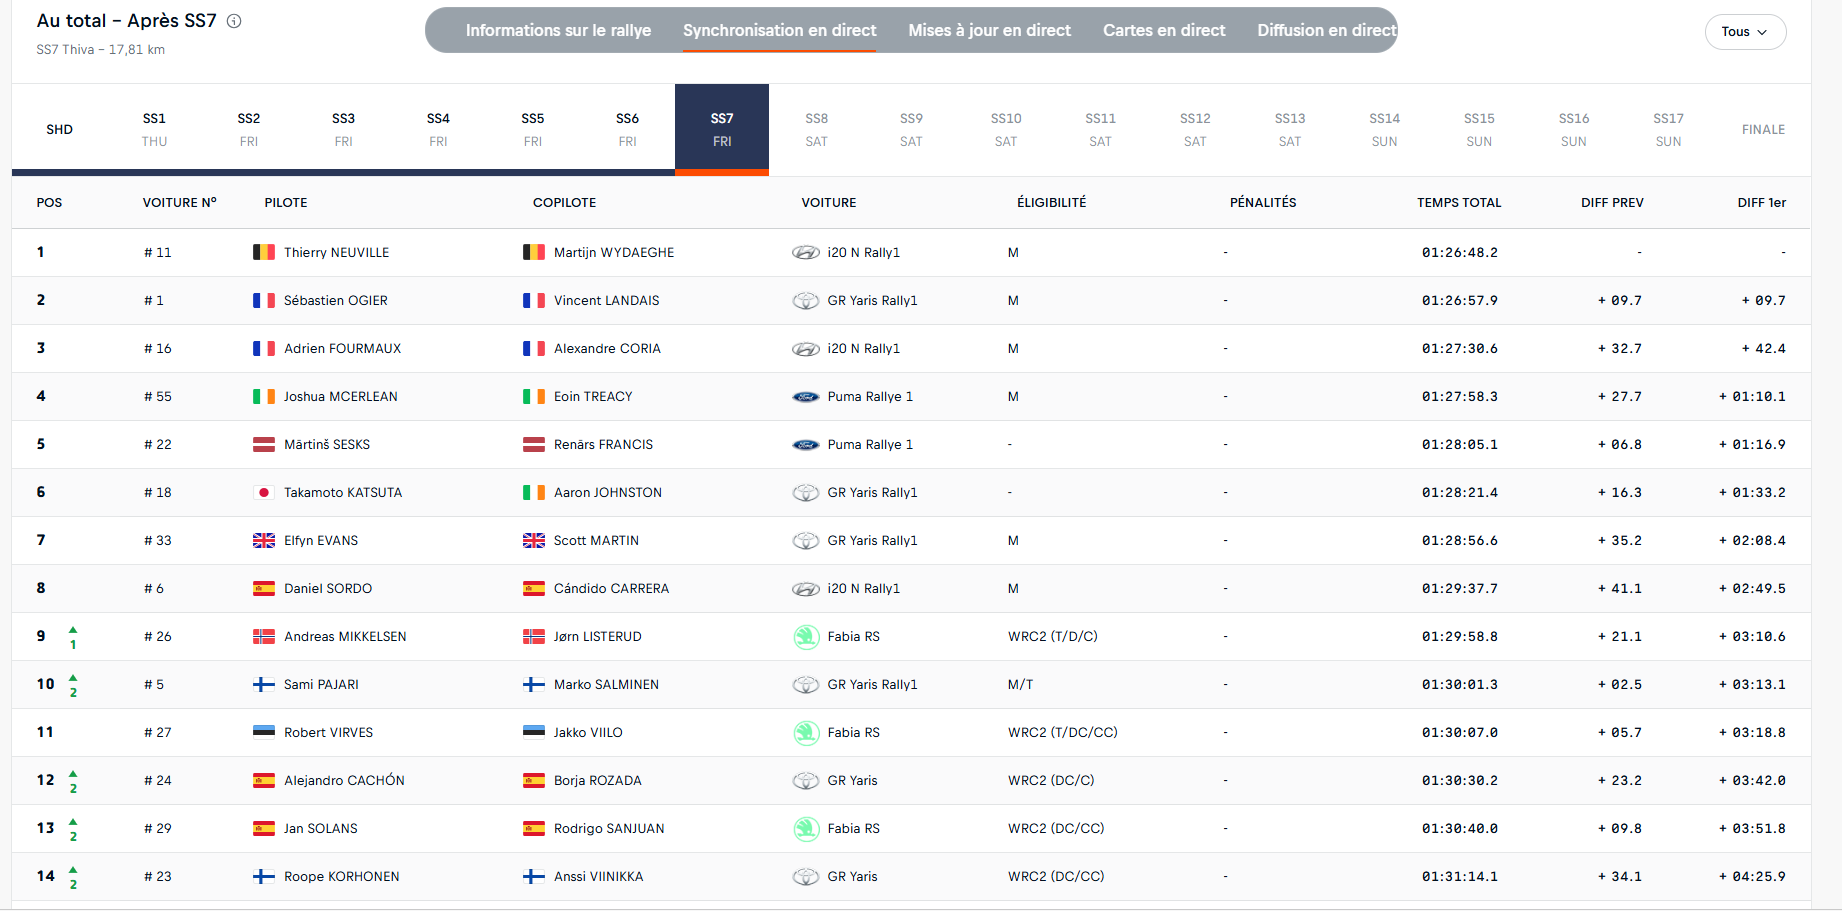Select the SS8 SAT stage tab
1842x912 pixels.
(x=817, y=130)
